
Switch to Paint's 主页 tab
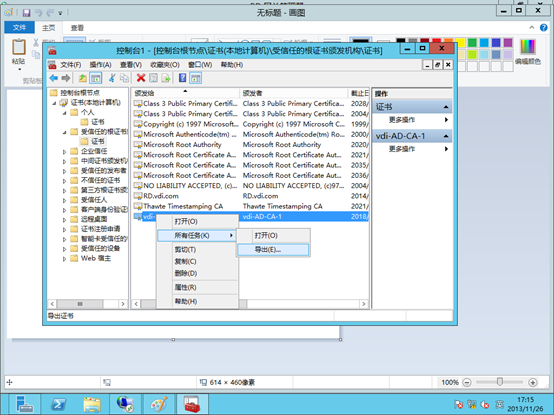48,28
